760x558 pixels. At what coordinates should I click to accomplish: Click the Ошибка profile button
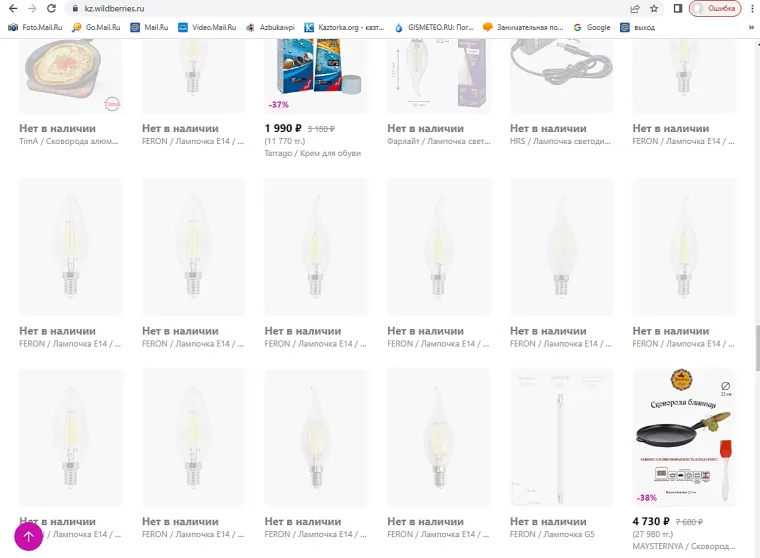714,8
